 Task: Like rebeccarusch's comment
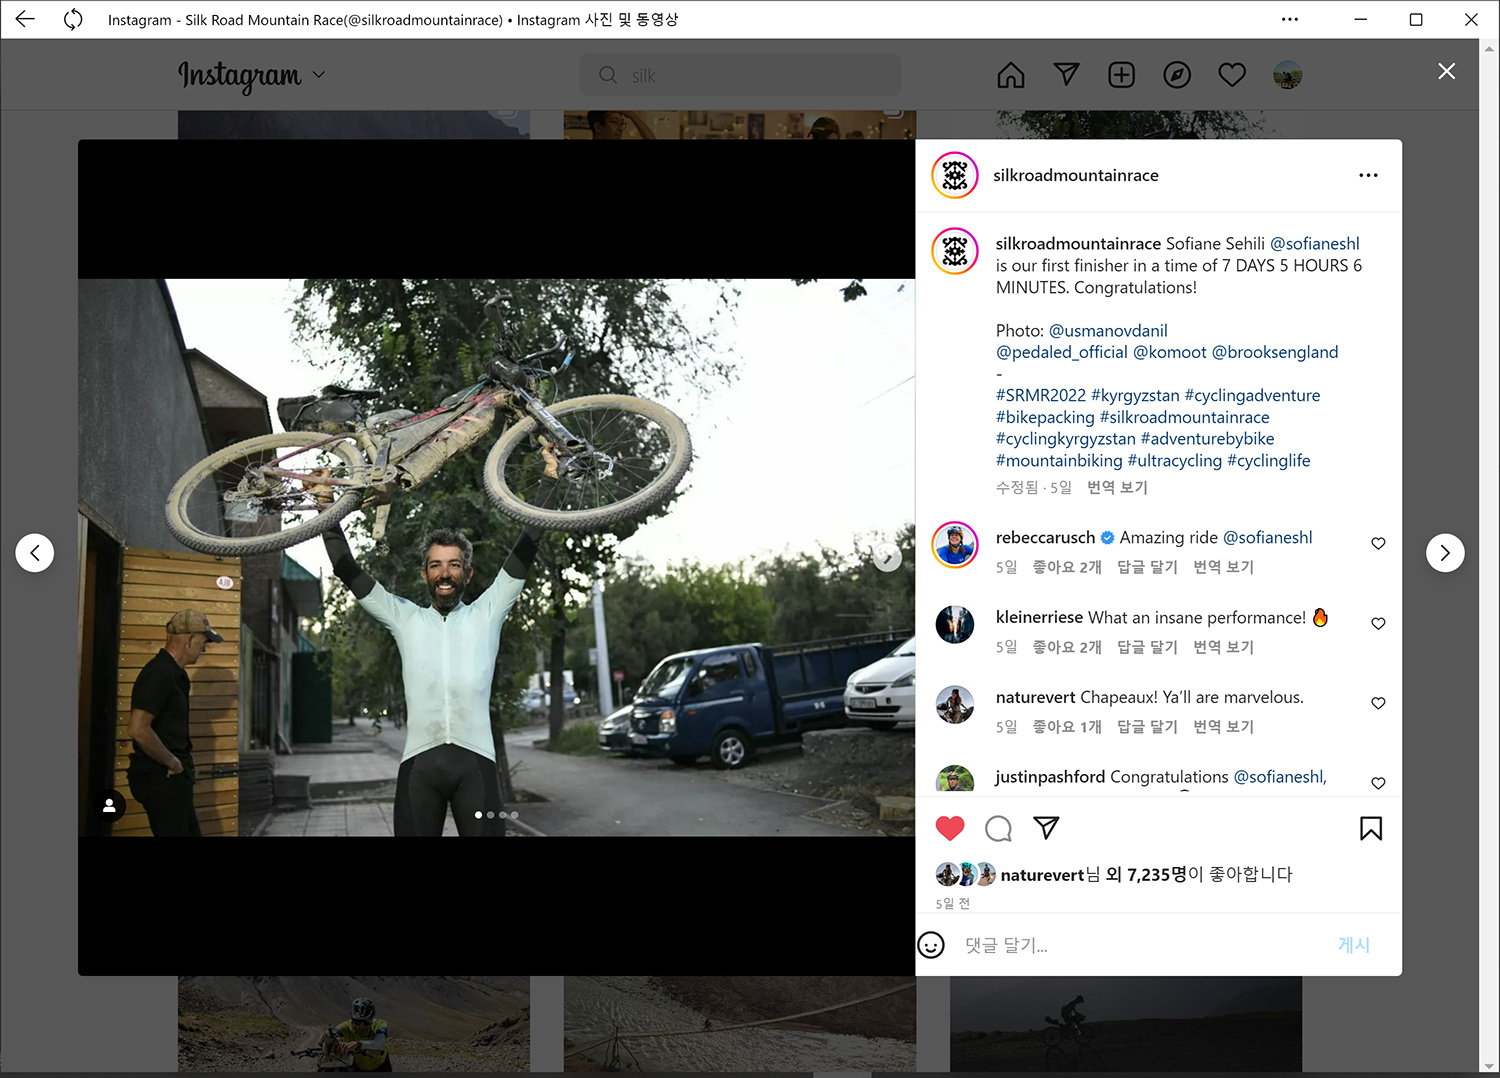click(x=1378, y=543)
